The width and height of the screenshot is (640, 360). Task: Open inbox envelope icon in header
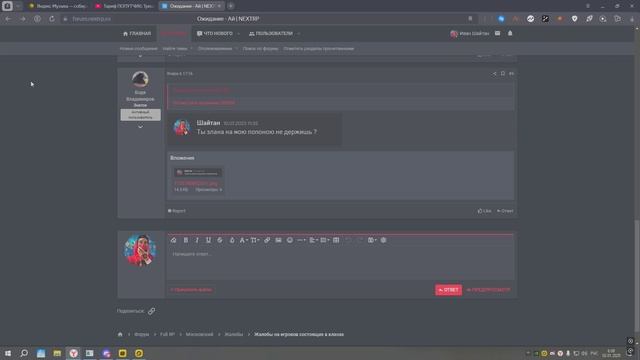coord(497,33)
